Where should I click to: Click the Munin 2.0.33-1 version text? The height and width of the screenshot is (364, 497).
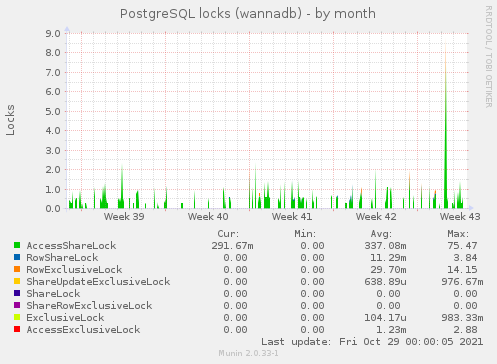click(x=248, y=353)
